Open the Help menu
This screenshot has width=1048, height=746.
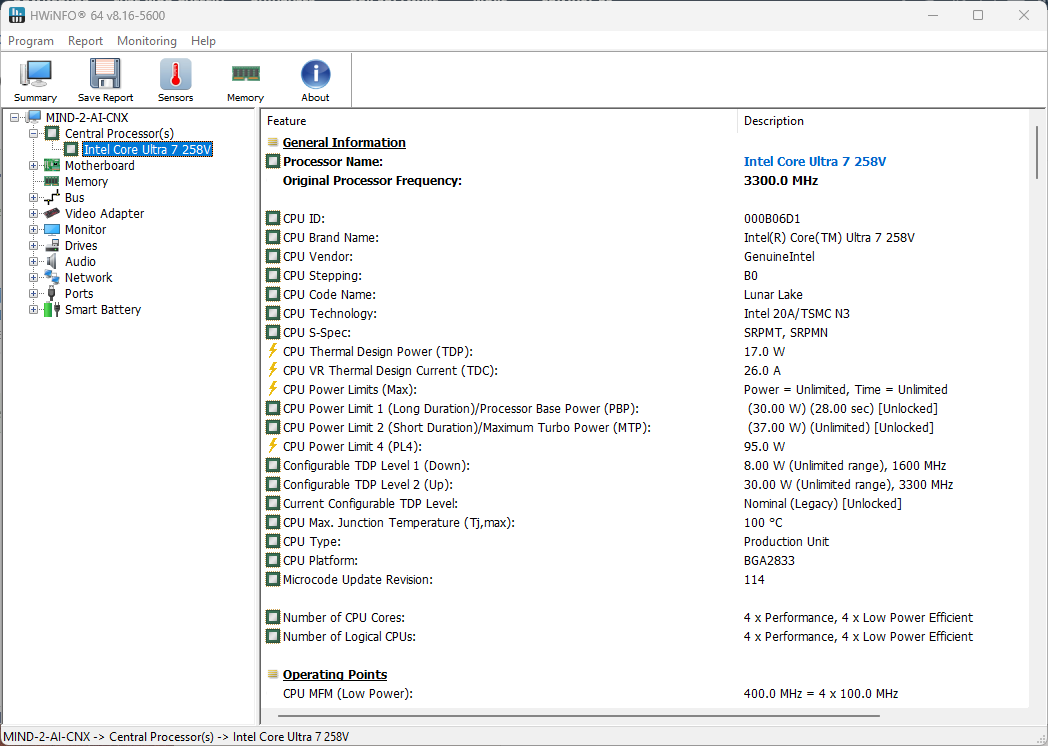[203, 41]
